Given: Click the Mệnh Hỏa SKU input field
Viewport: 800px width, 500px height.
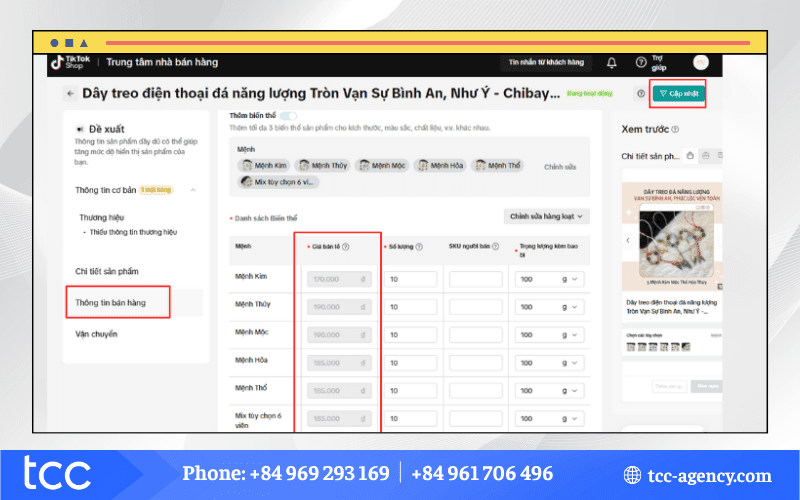Looking at the screenshot, I should 476,363.
